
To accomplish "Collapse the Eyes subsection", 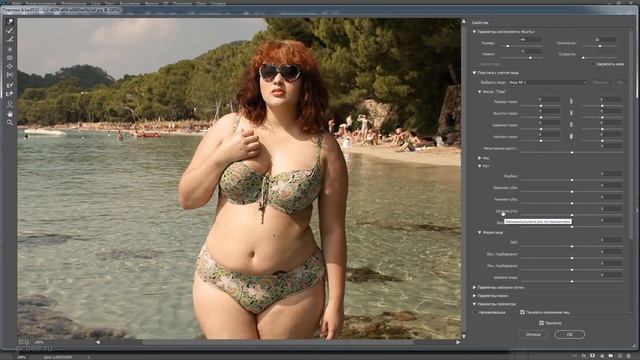I will 480,92.
